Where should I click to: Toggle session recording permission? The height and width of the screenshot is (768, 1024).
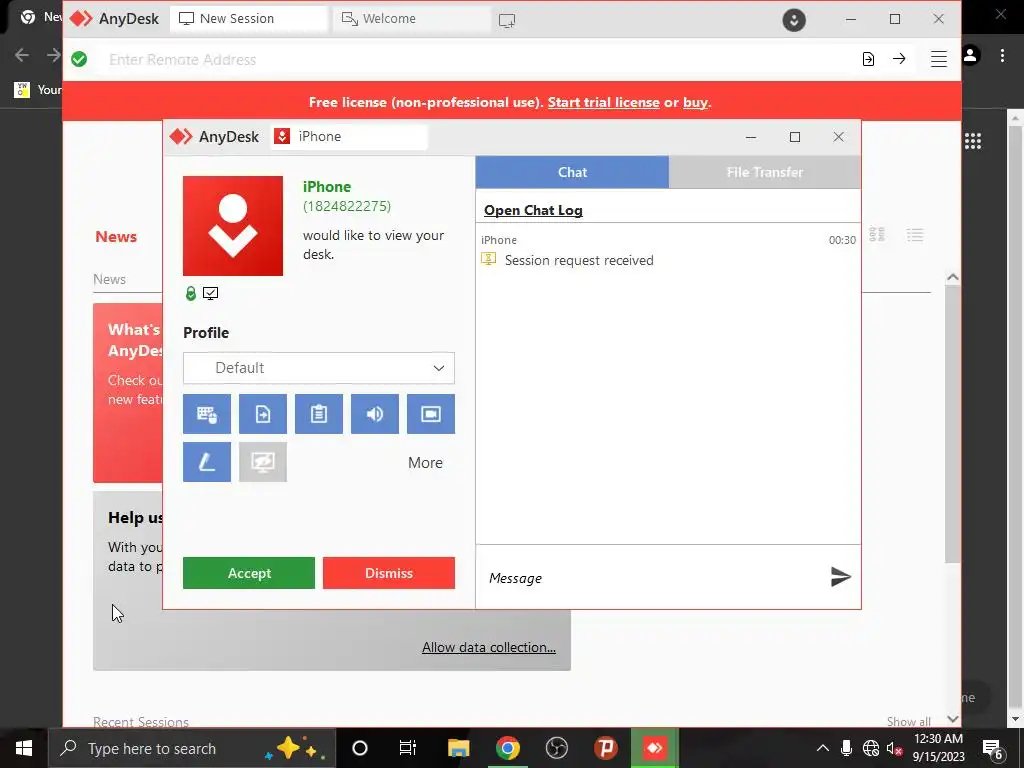pyautogui.click(x=431, y=414)
